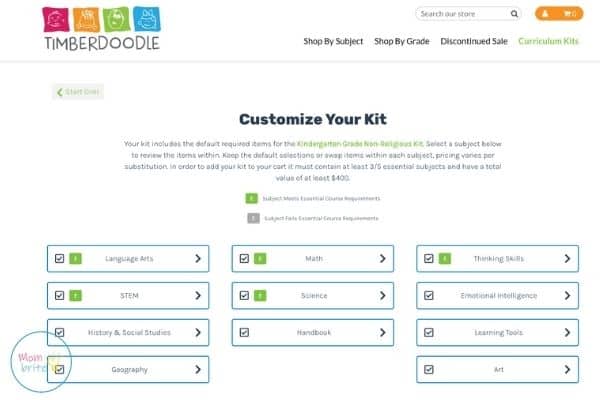Screen dimensions: 600x400
Task: Expand Geography with its chevron
Action: [198, 369]
